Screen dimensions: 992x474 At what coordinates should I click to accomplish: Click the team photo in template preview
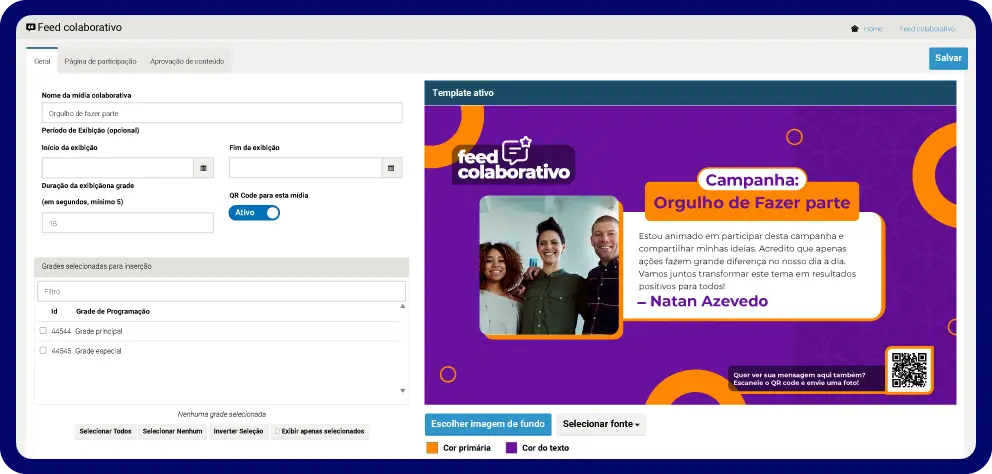(549, 265)
